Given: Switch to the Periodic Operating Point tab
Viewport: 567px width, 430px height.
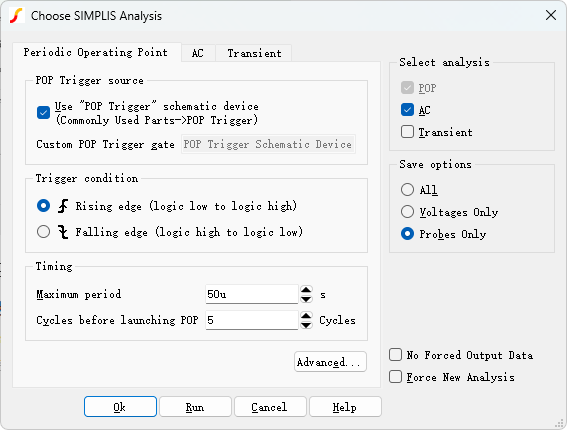Looking at the screenshot, I should tap(96, 52).
